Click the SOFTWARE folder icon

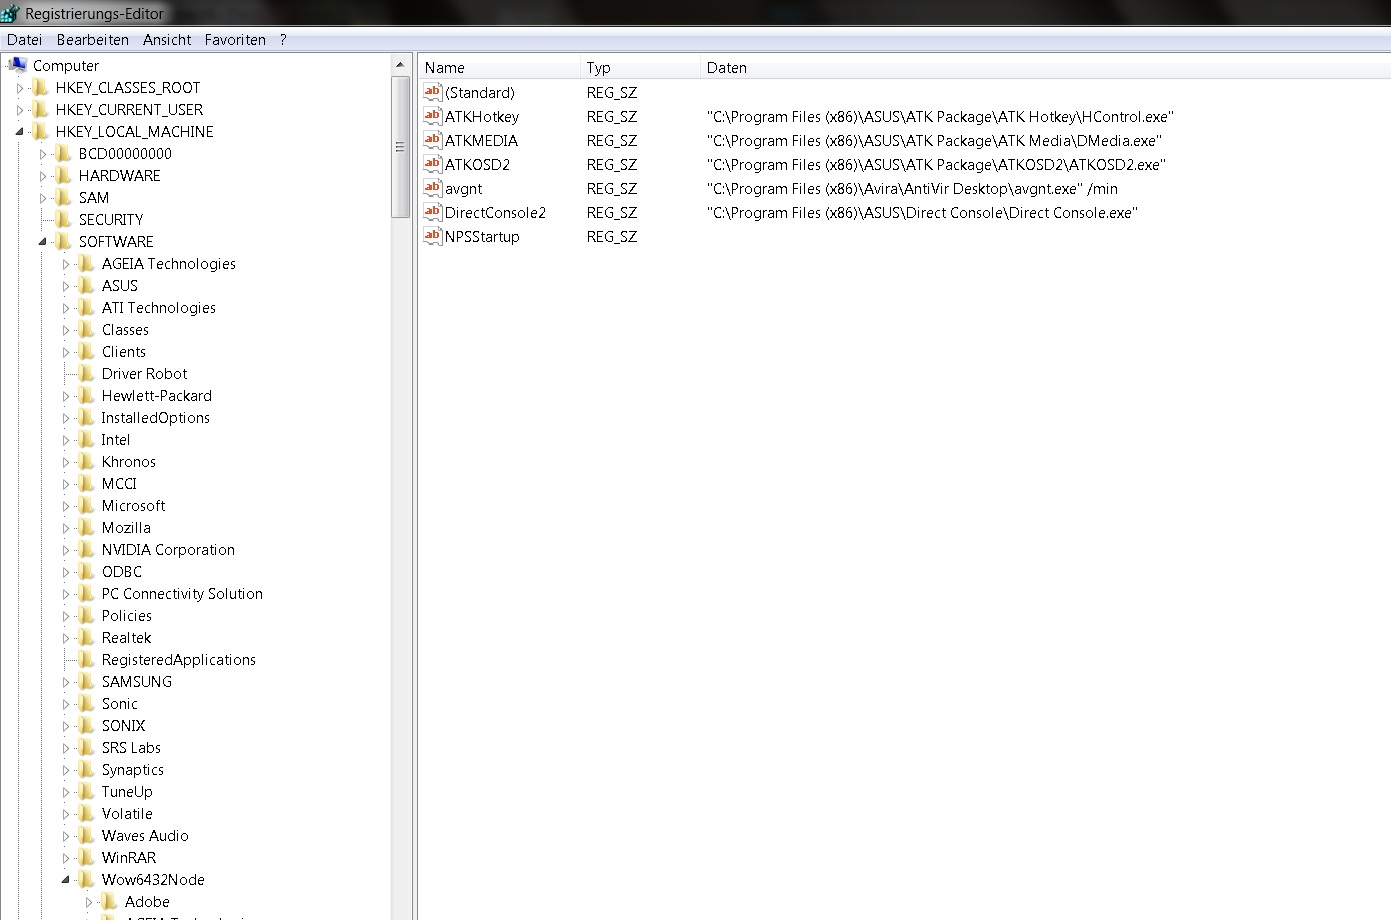pyautogui.click(x=64, y=241)
